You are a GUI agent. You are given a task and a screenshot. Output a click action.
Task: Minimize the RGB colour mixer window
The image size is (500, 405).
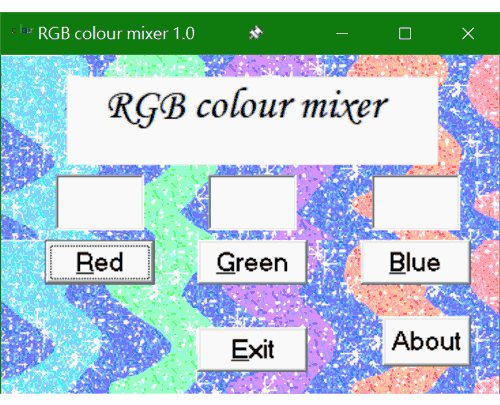tap(342, 33)
